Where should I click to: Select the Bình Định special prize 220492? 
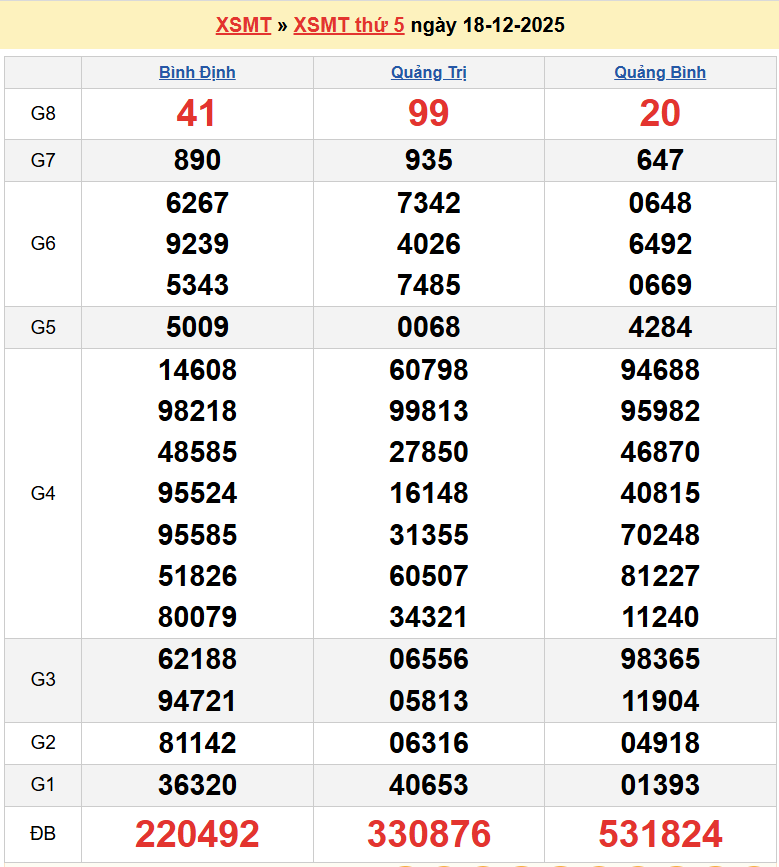click(x=197, y=833)
